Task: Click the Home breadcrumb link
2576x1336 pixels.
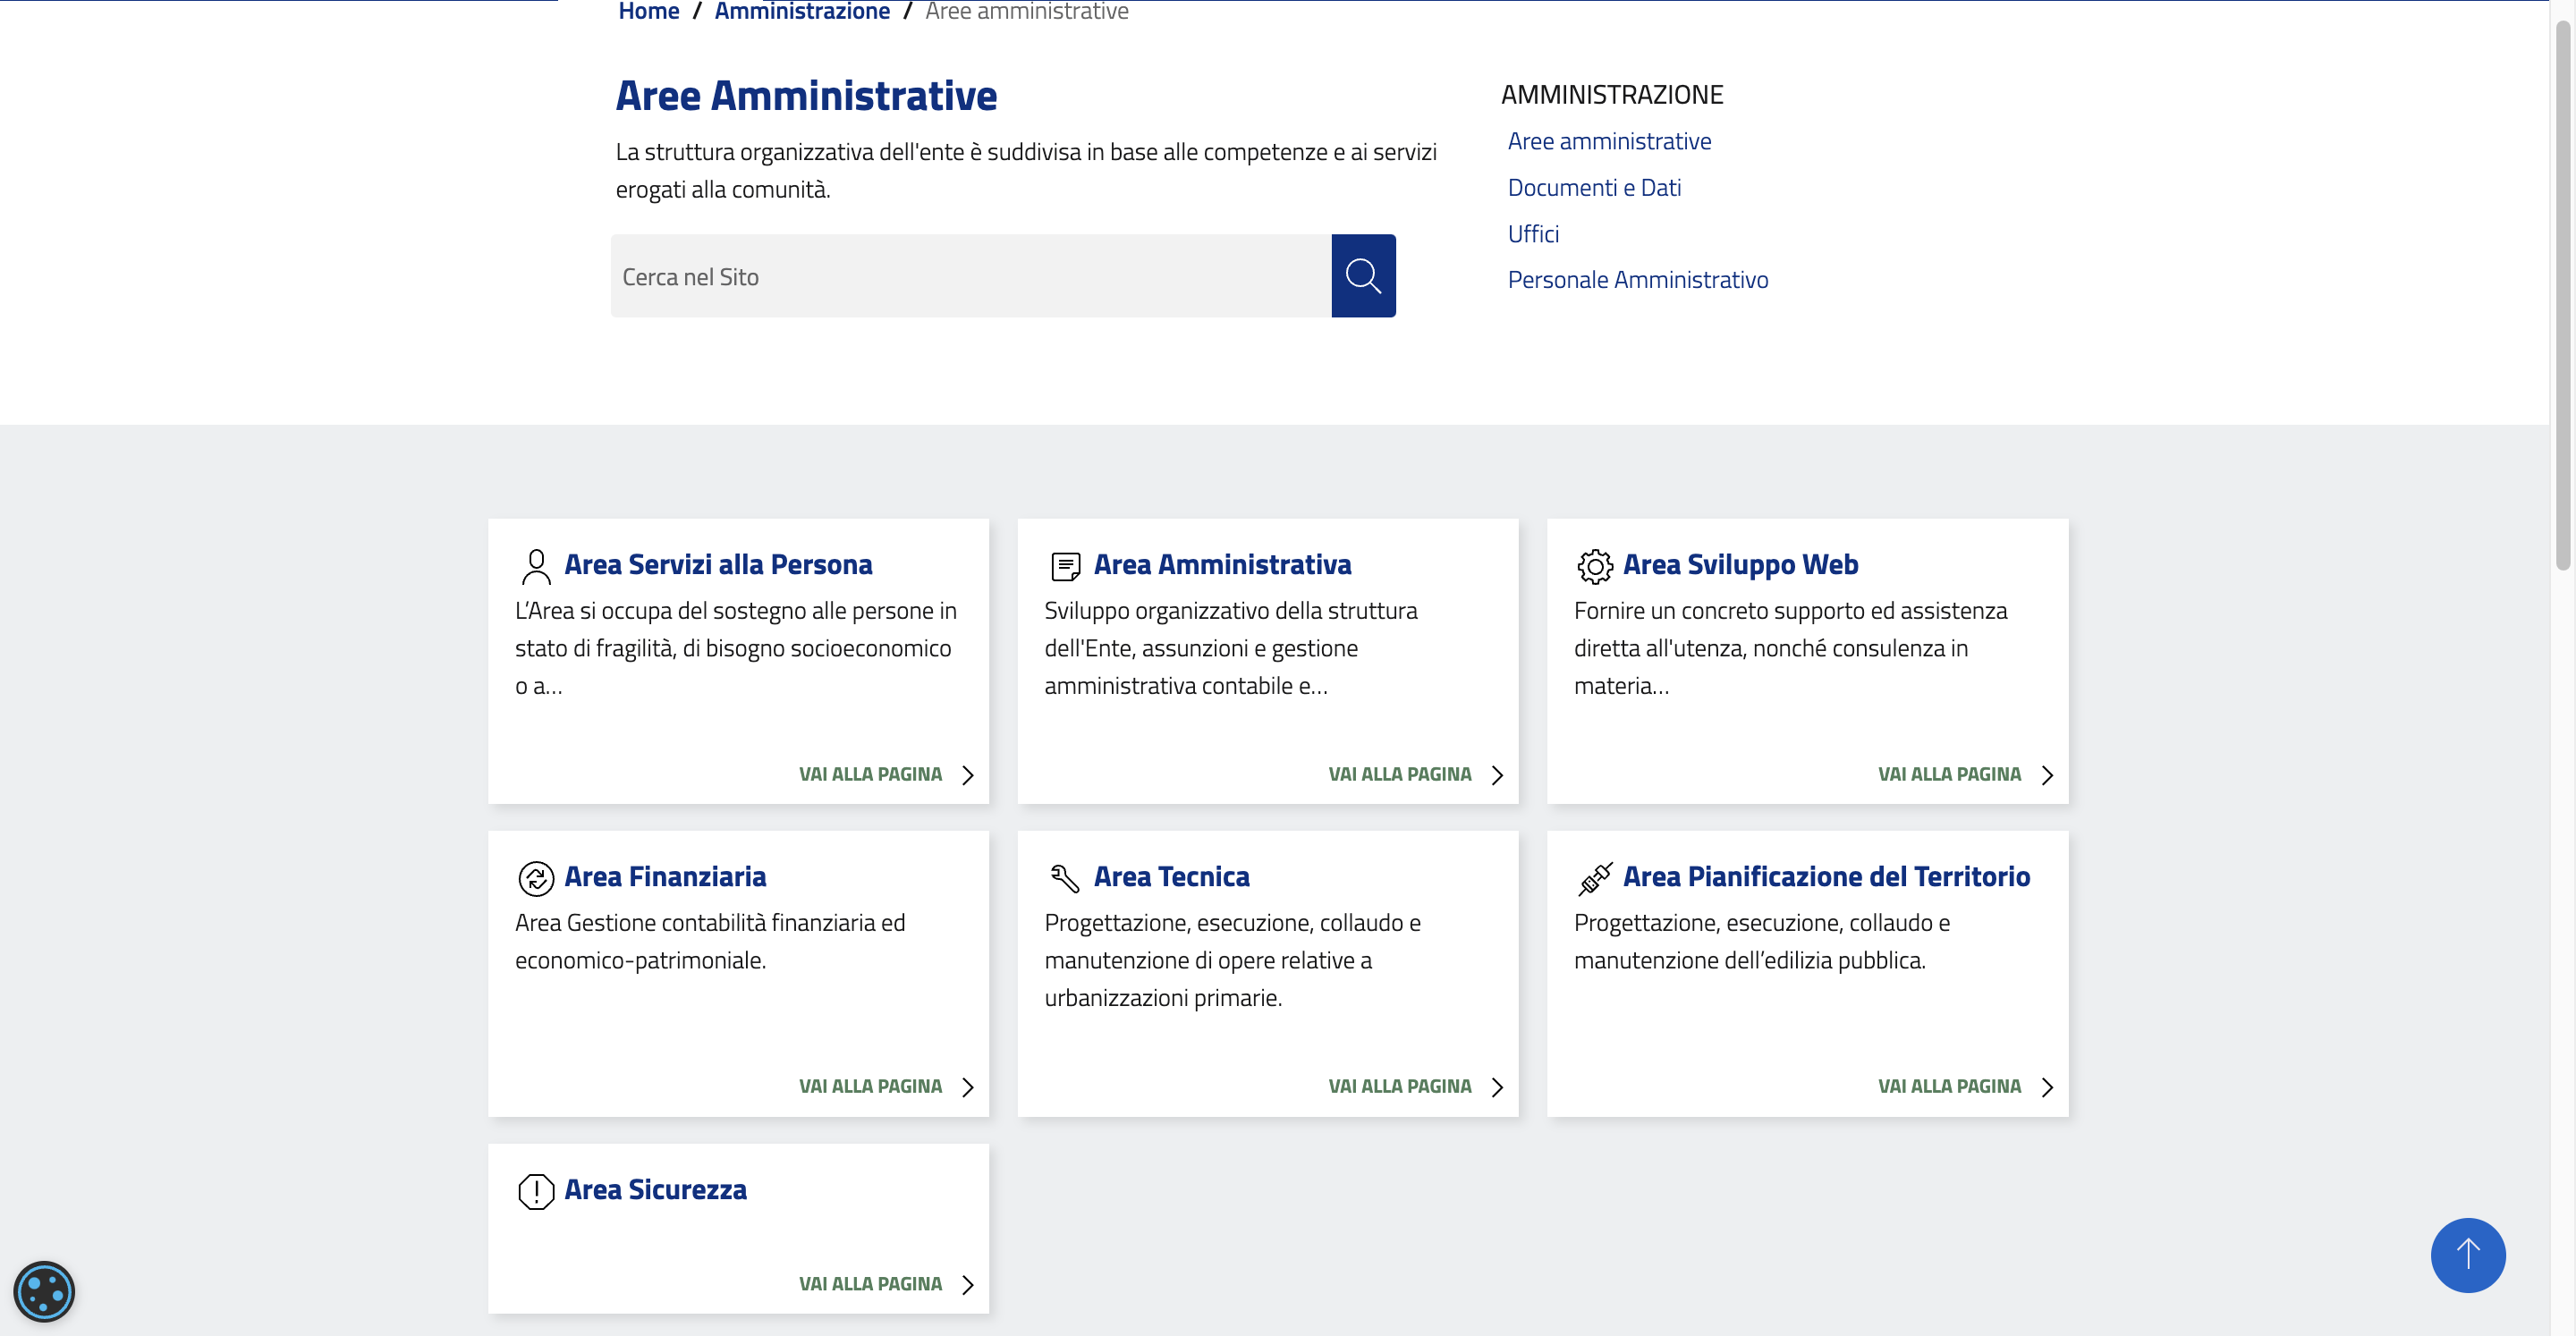Action: tap(648, 12)
